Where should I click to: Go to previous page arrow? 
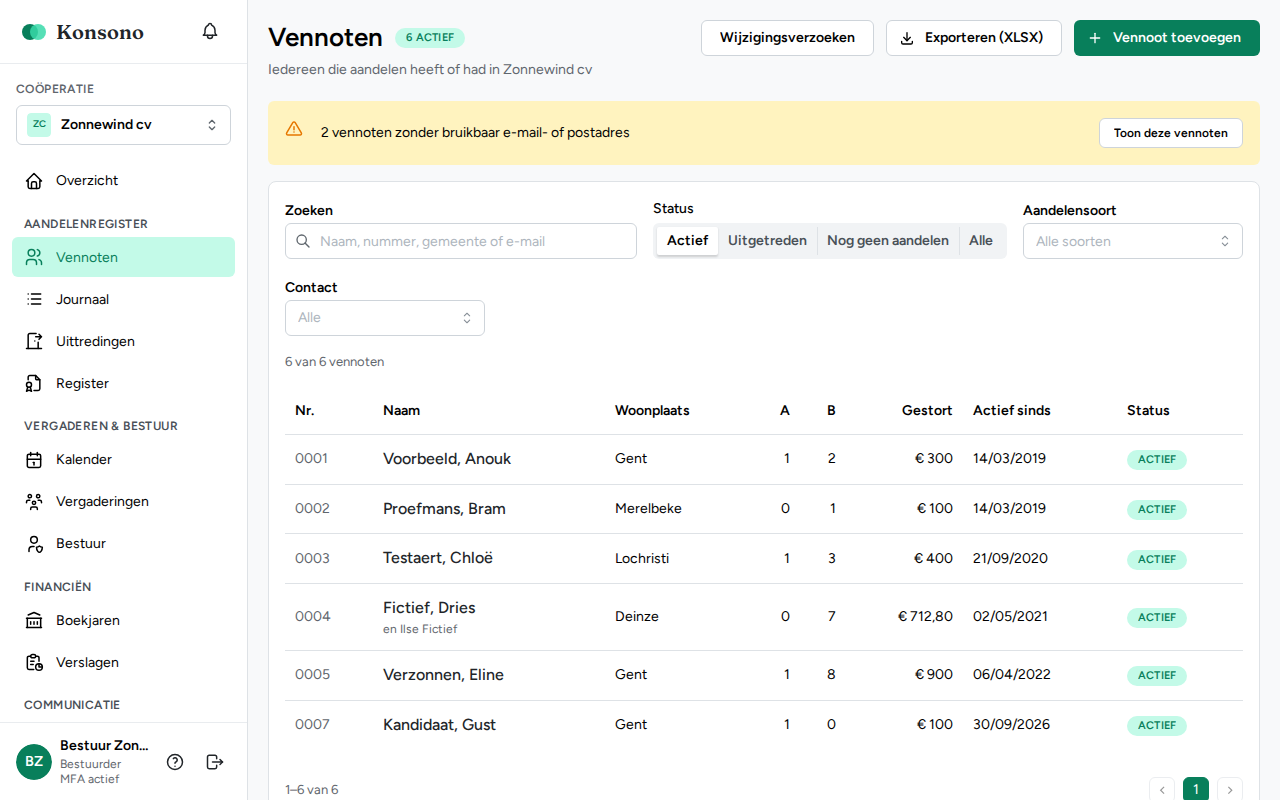click(x=1162, y=790)
